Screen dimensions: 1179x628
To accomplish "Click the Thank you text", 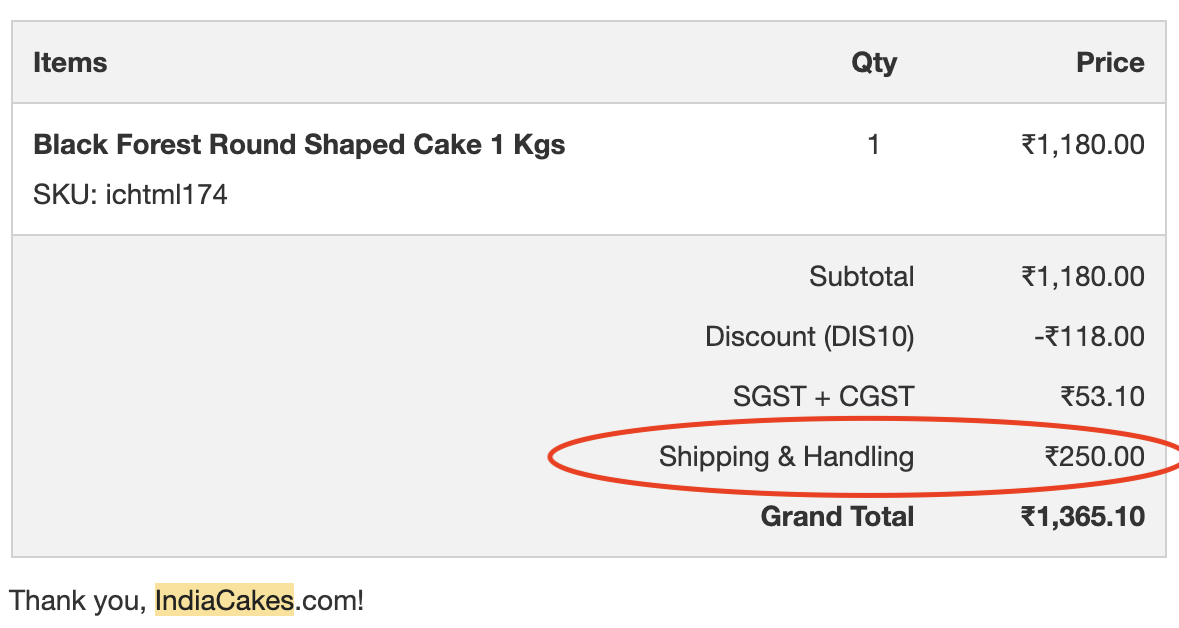I will coord(78,600).
